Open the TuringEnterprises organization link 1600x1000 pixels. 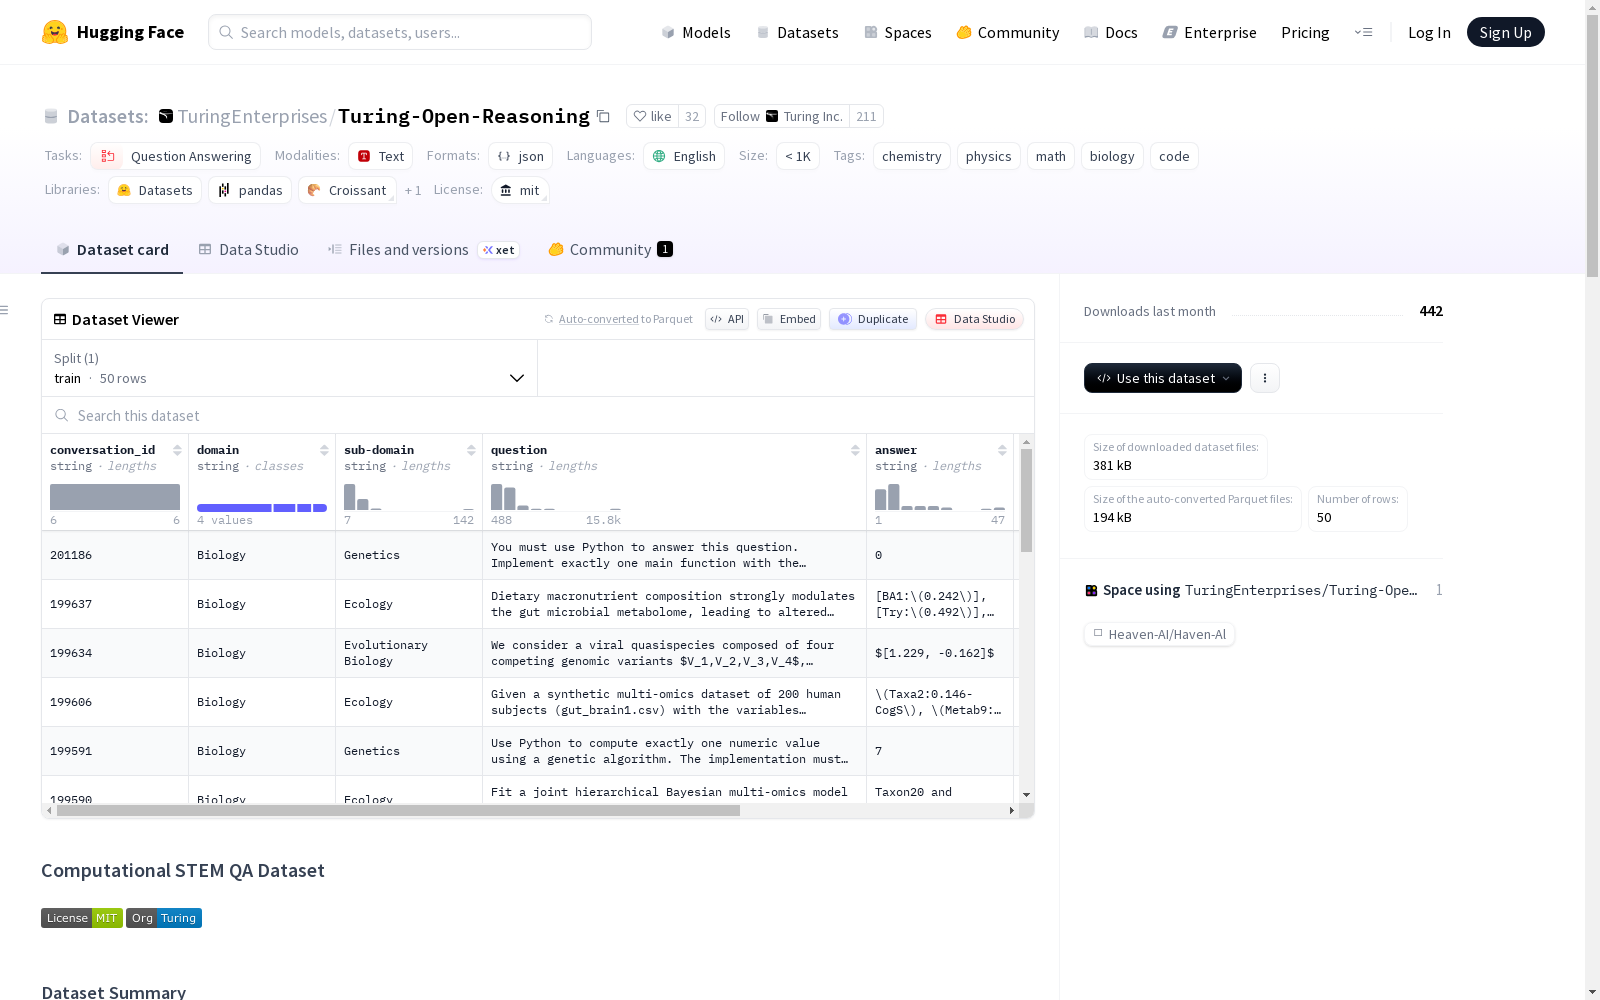pos(252,116)
